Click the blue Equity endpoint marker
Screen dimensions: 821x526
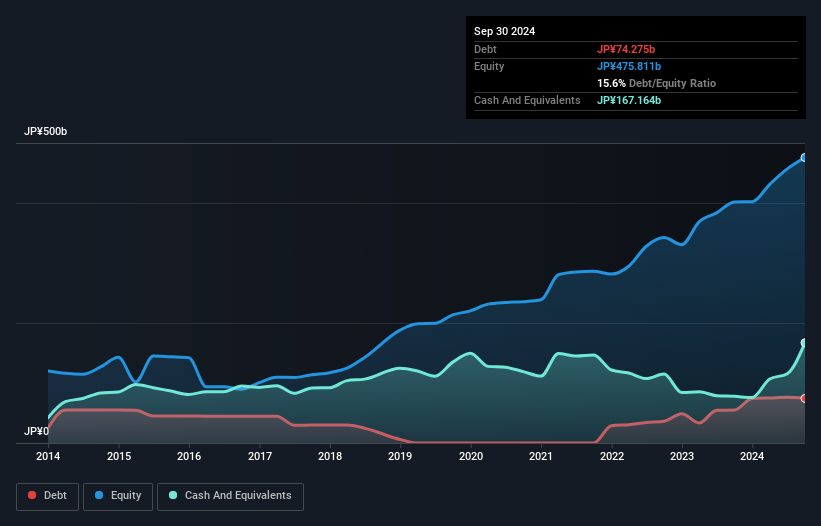pos(803,158)
